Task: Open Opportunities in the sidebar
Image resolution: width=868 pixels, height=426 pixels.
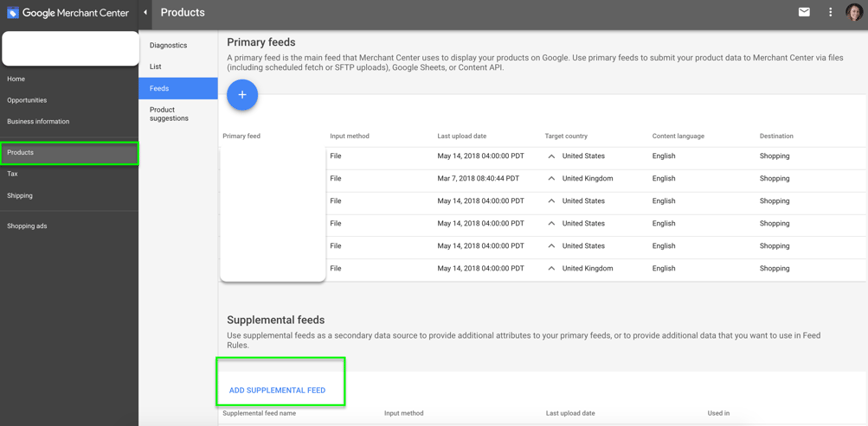Action: point(27,100)
